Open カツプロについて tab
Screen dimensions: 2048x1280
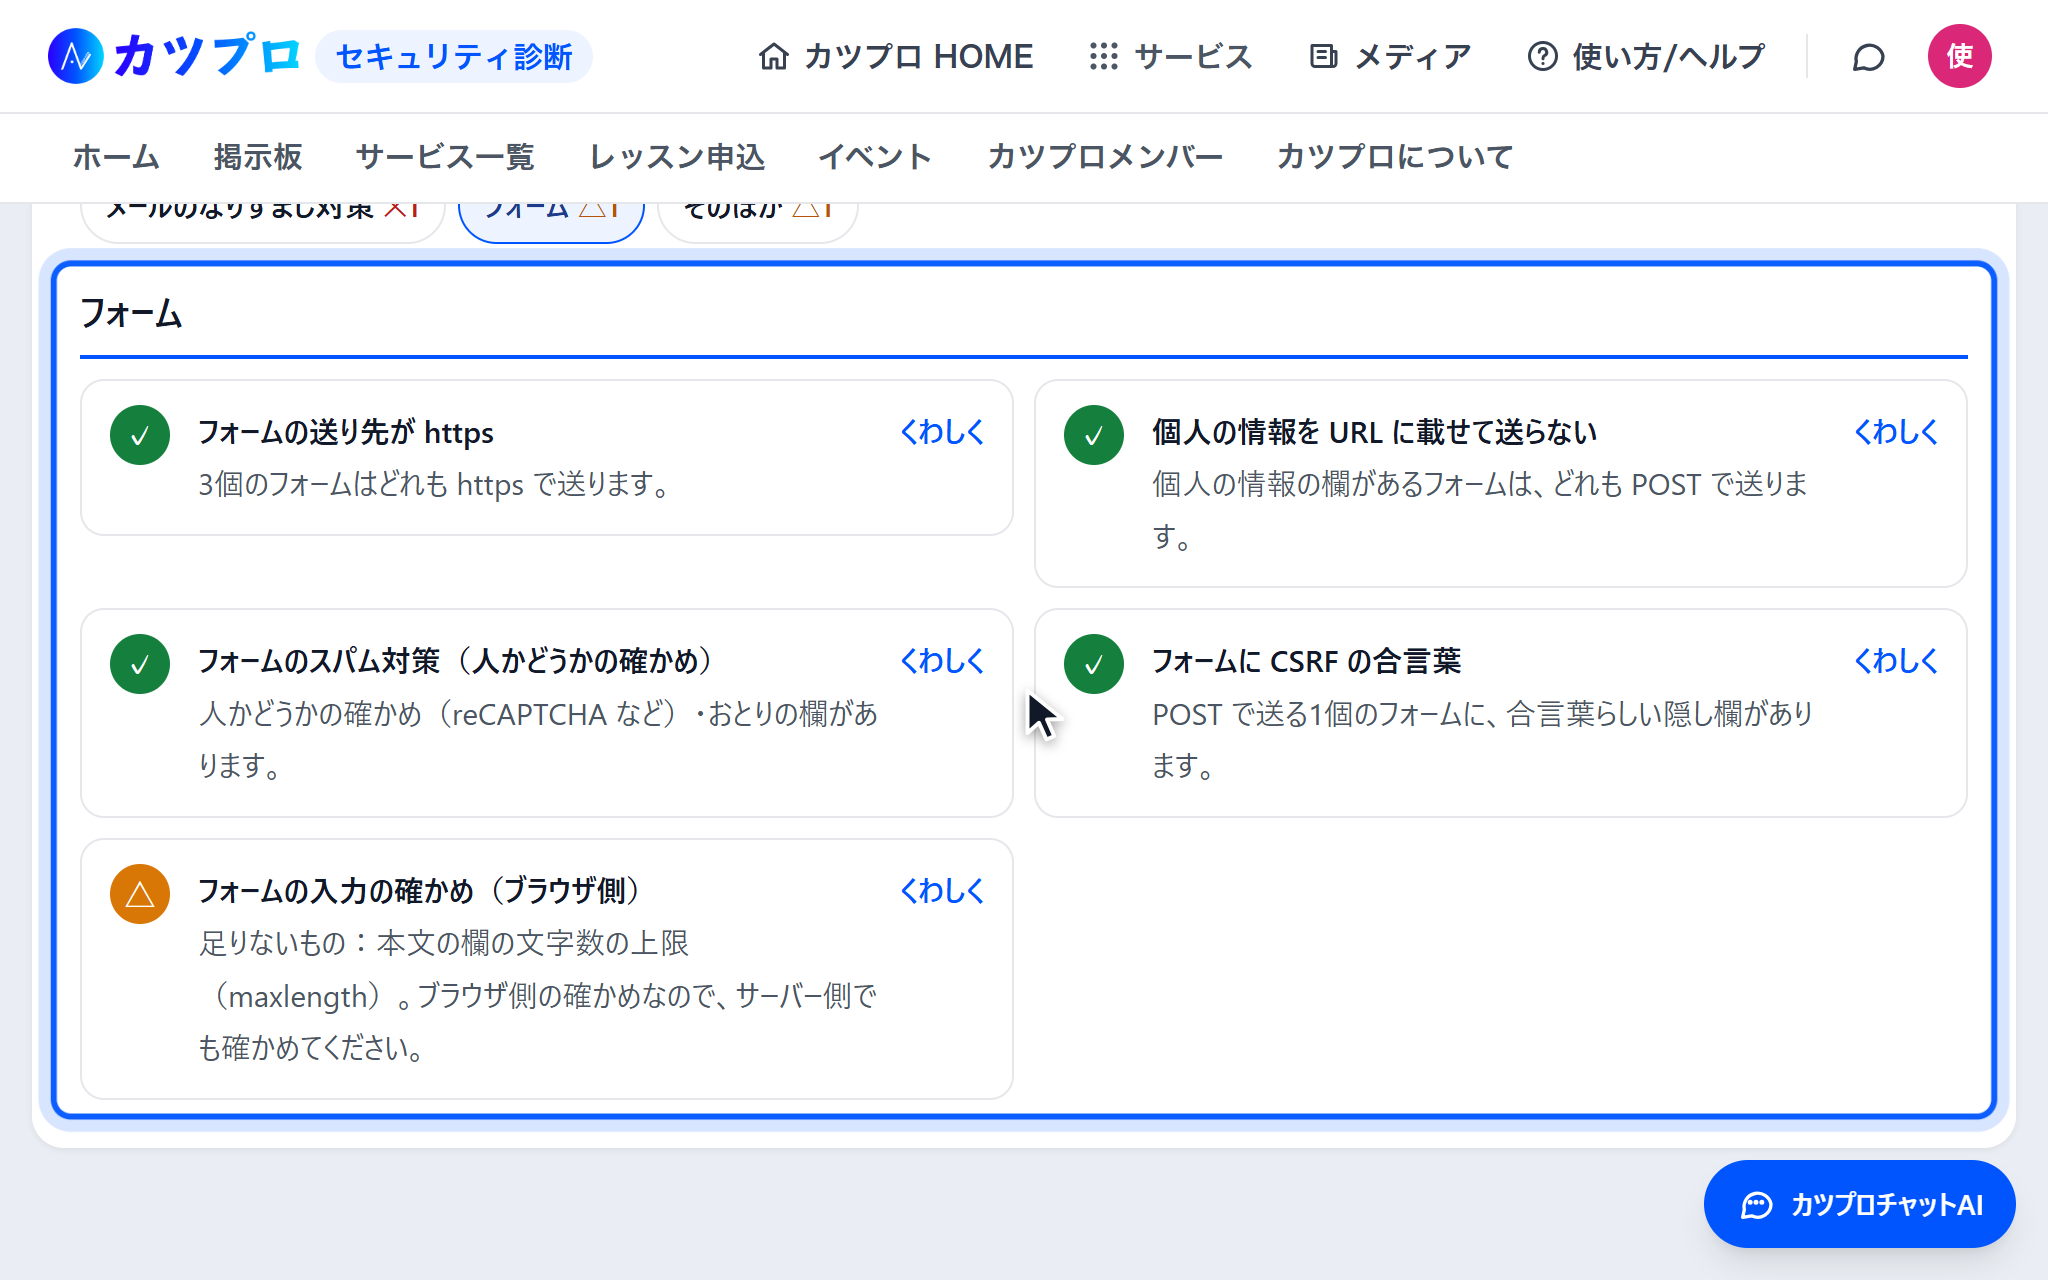click(x=1395, y=157)
